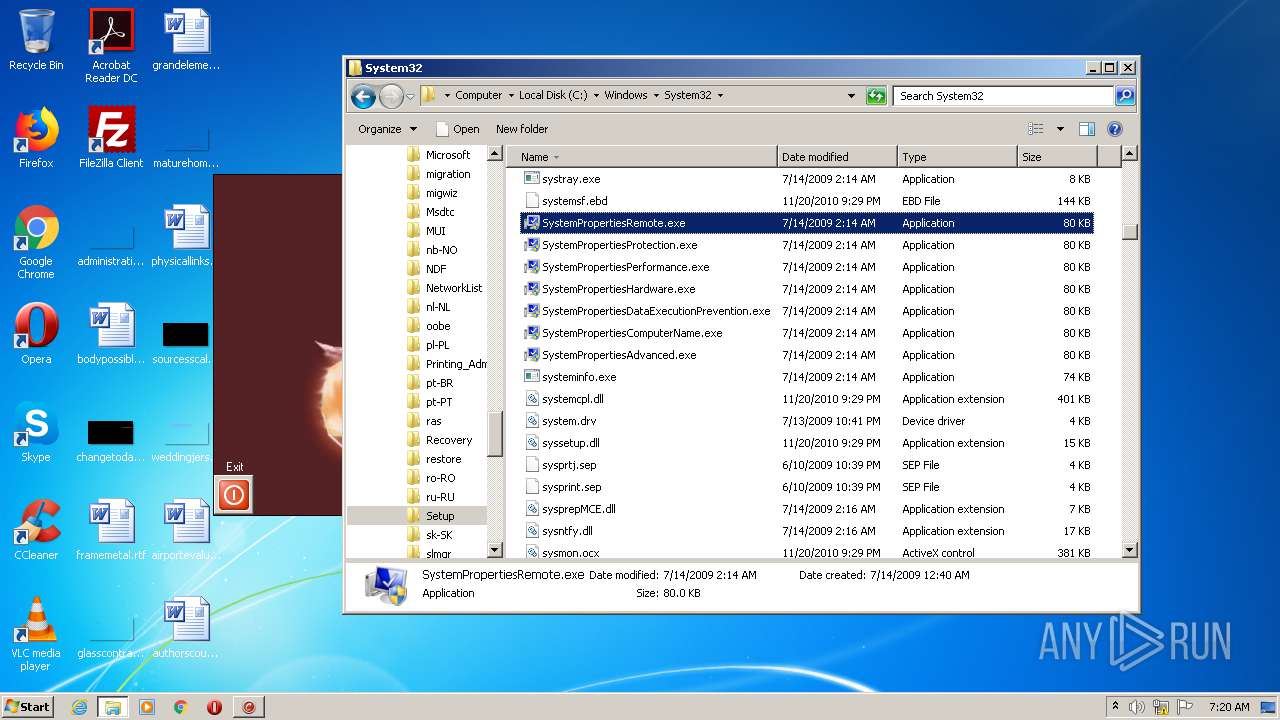Open Firefox desktop shortcut
This screenshot has height=720, width=1280.
pyautogui.click(x=36, y=138)
